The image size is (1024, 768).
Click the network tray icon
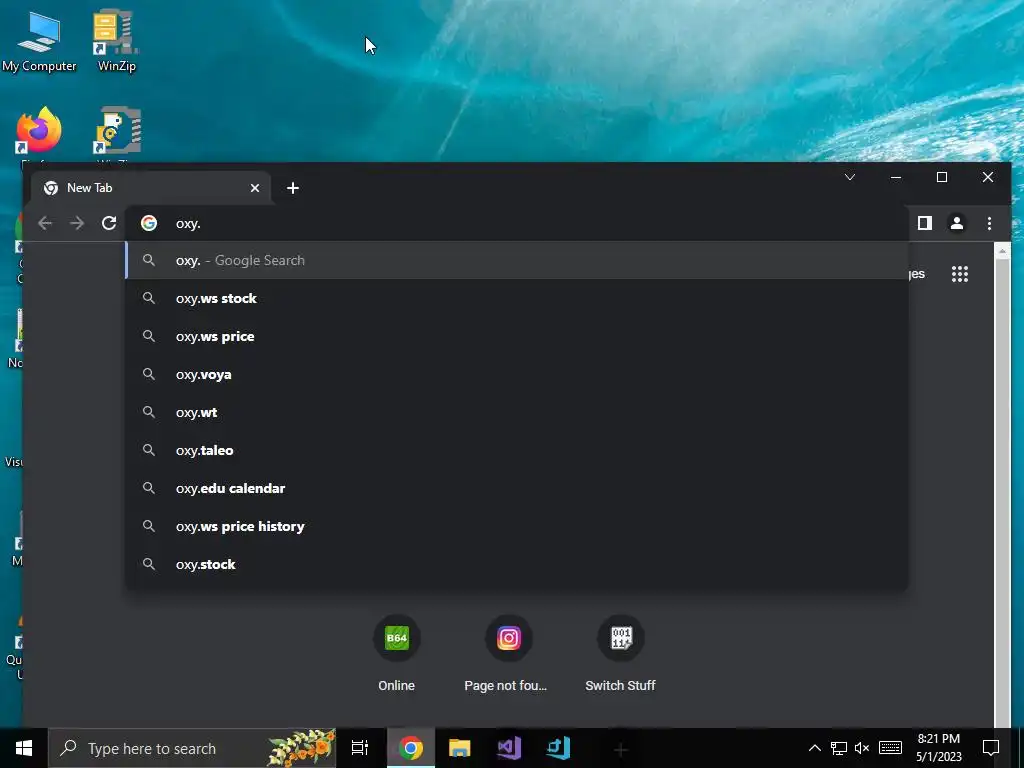click(x=839, y=748)
